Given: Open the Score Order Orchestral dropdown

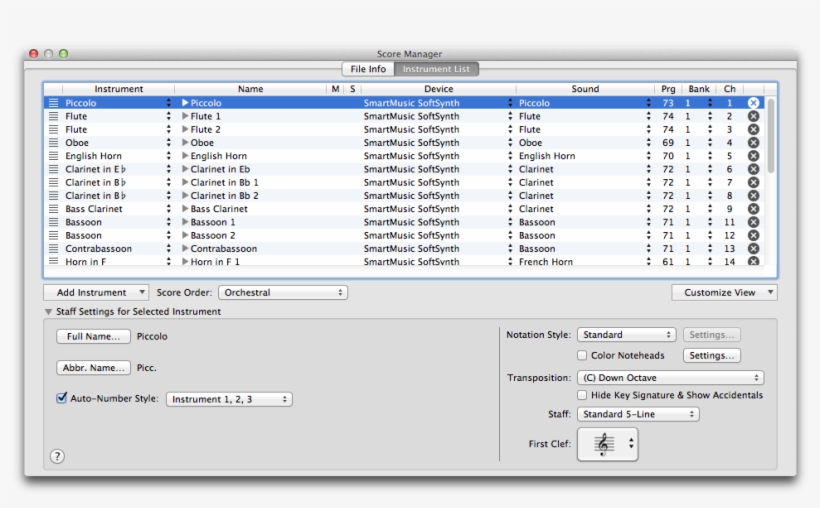Looking at the screenshot, I should click(x=283, y=292).
